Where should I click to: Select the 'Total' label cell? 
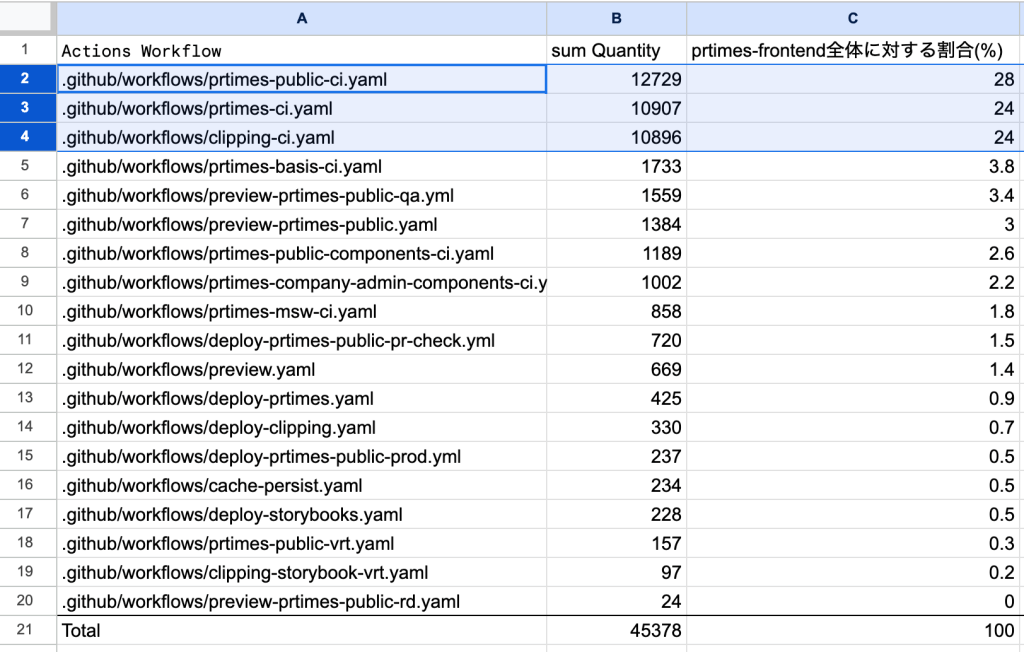tap(301, 631)
